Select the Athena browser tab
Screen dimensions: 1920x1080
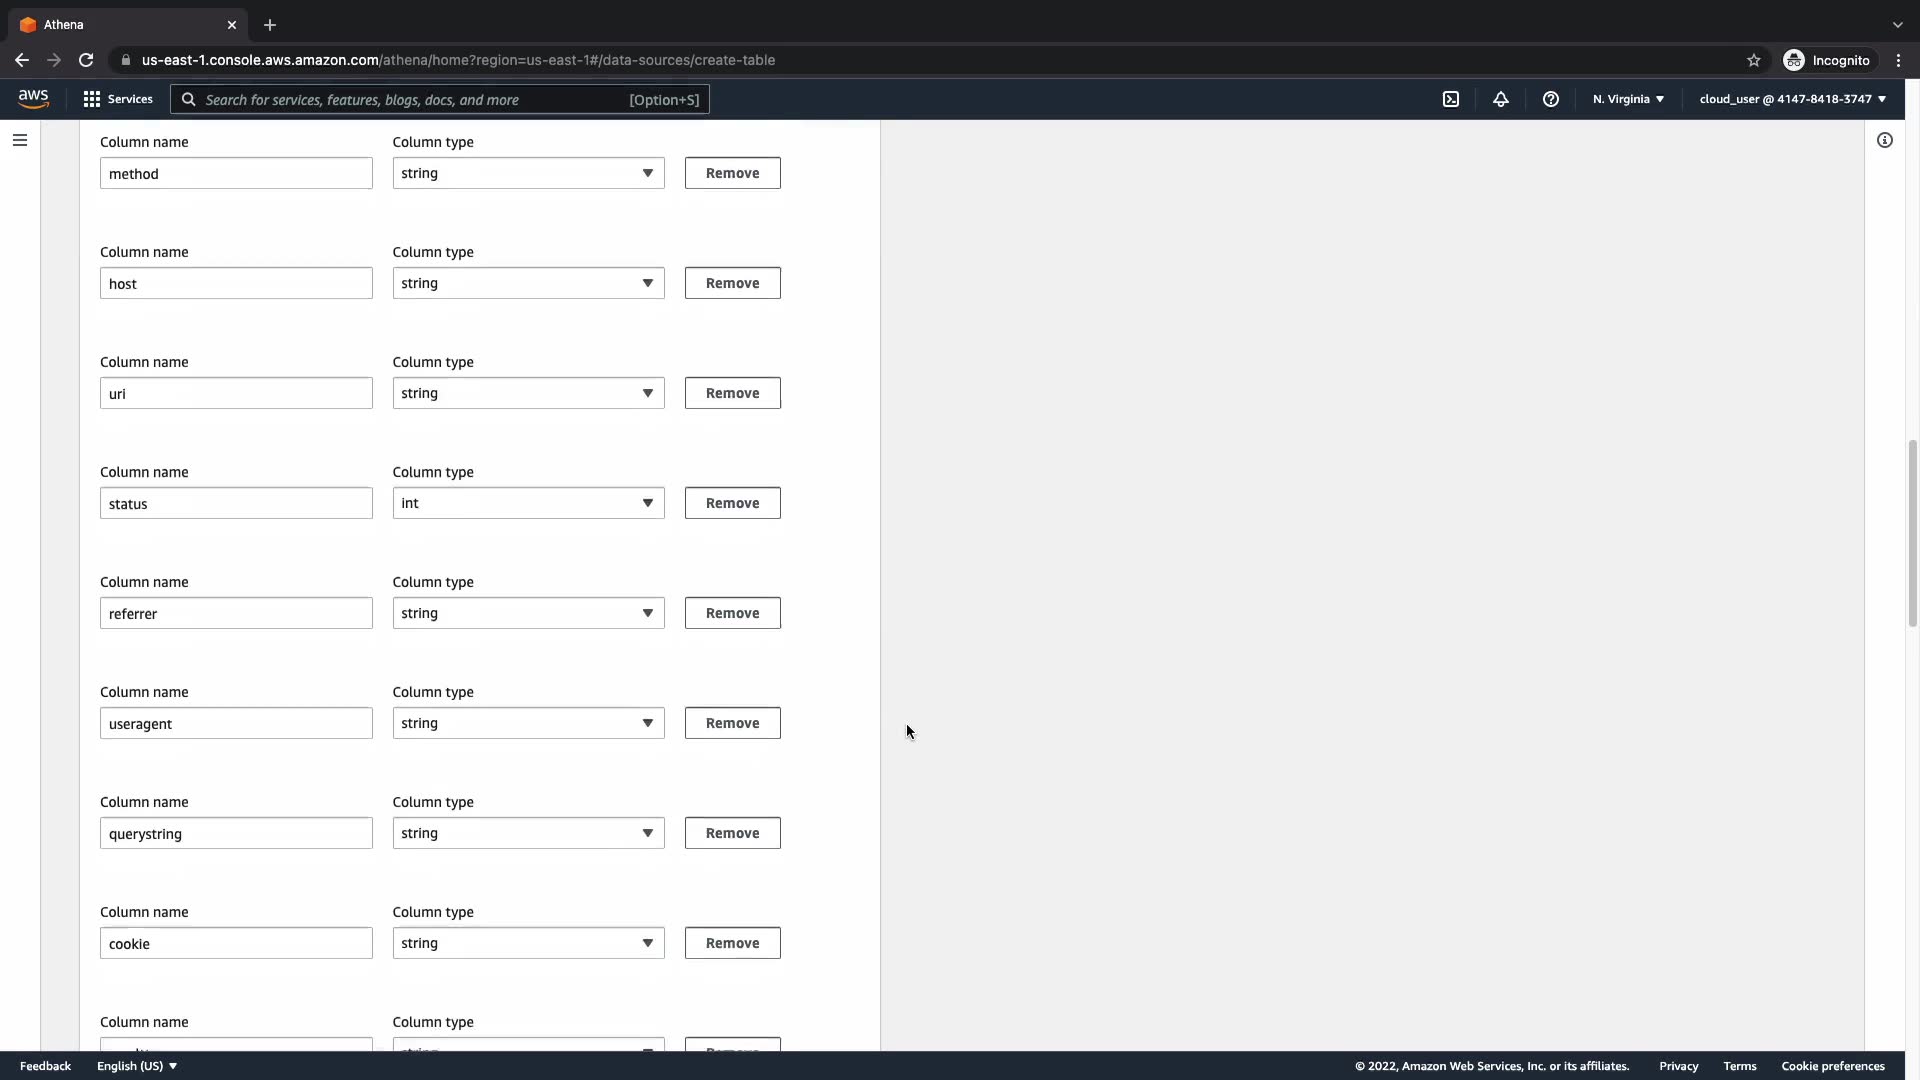[x=120, y=24]
